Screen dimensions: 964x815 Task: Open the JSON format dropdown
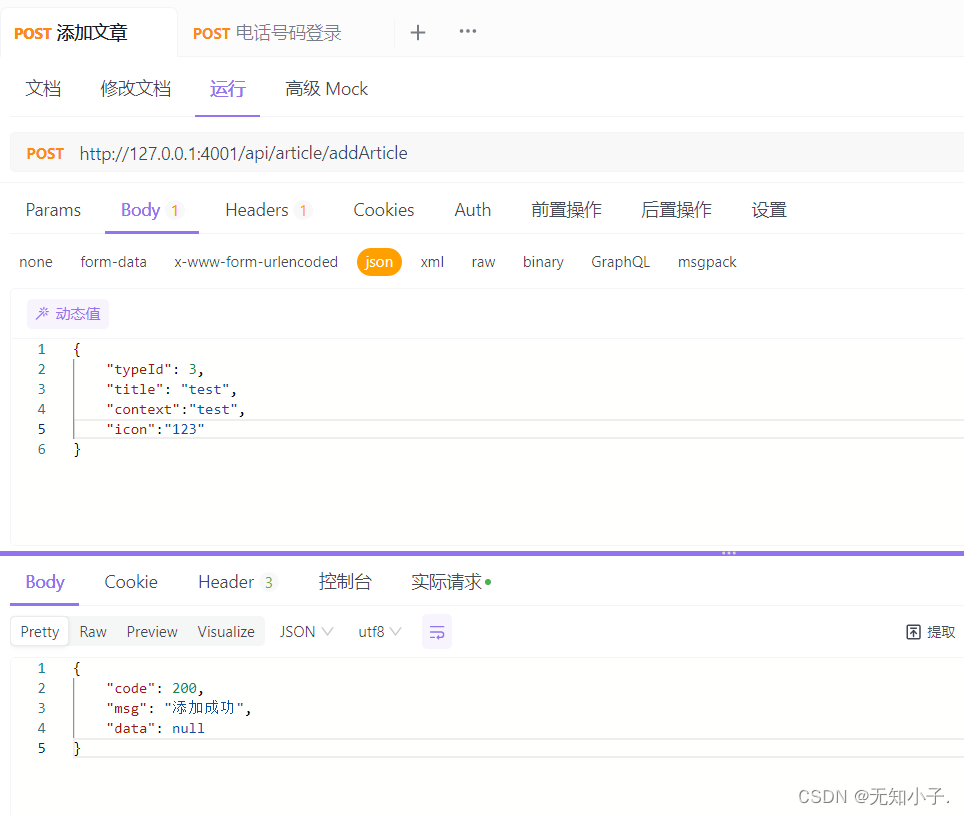click(x=306, y=631)
